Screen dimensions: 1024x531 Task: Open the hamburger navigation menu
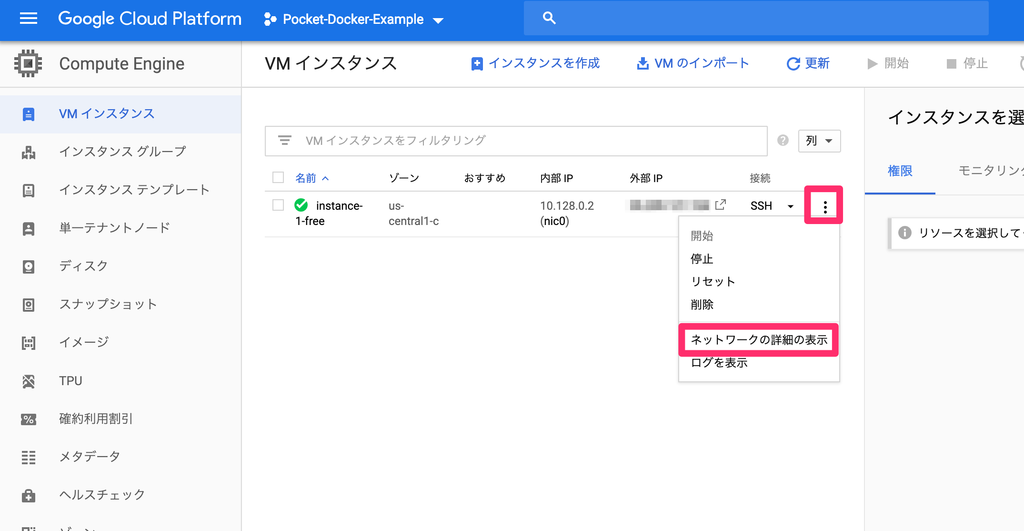(28, 18)
